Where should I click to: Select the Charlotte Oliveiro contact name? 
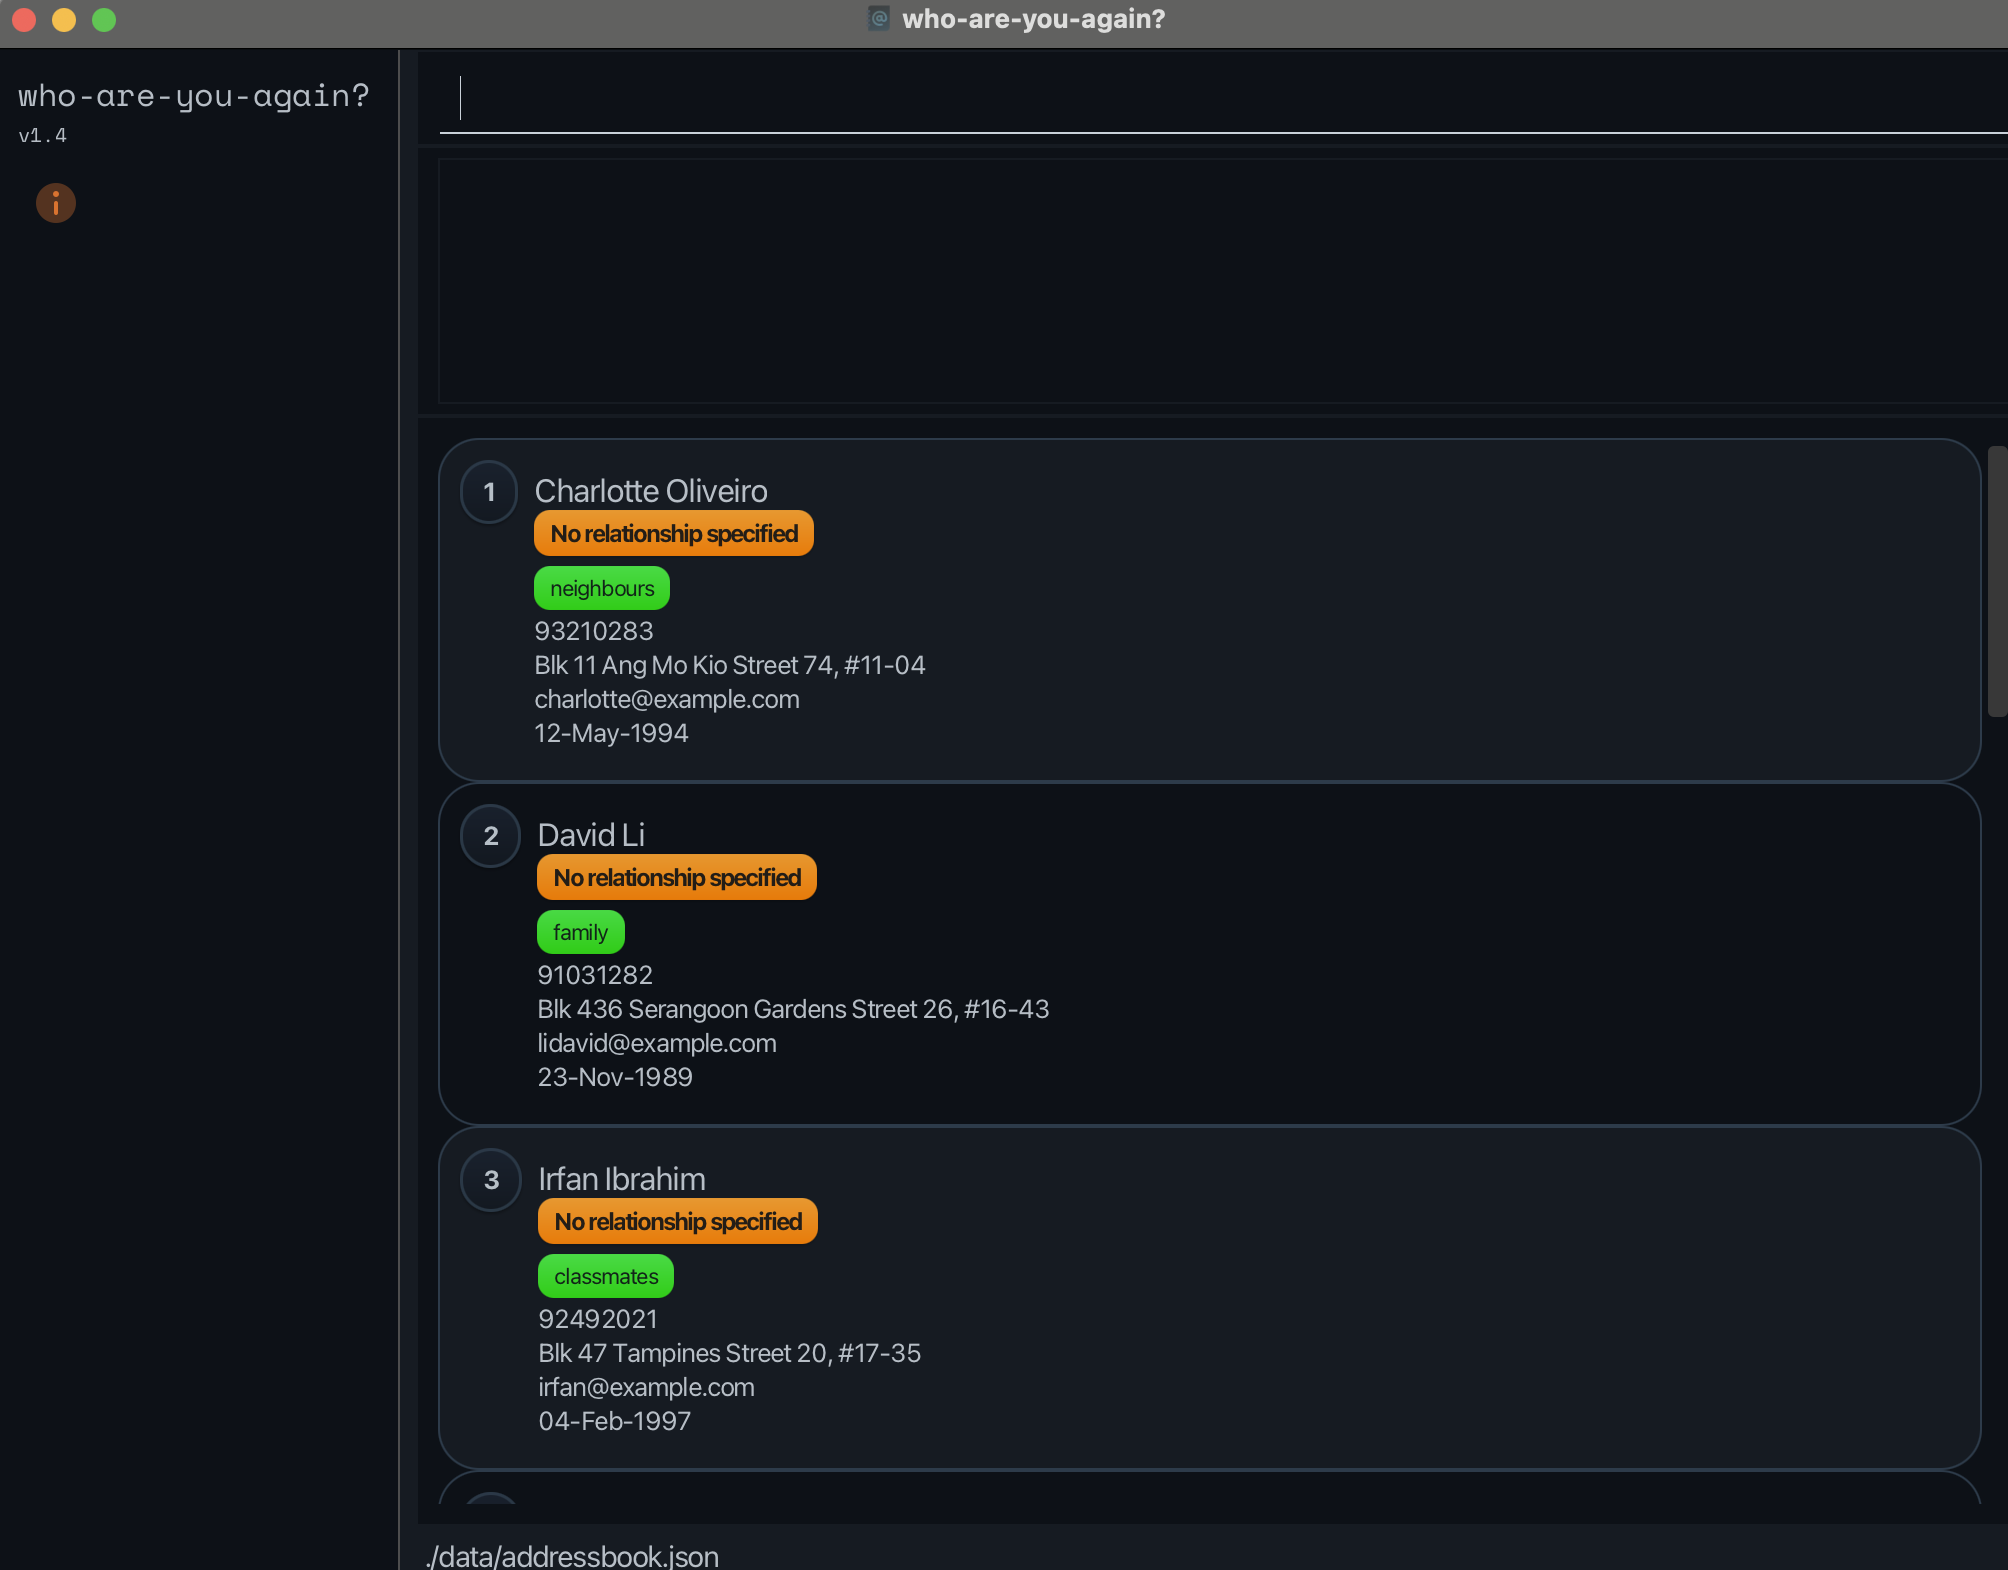651,491
